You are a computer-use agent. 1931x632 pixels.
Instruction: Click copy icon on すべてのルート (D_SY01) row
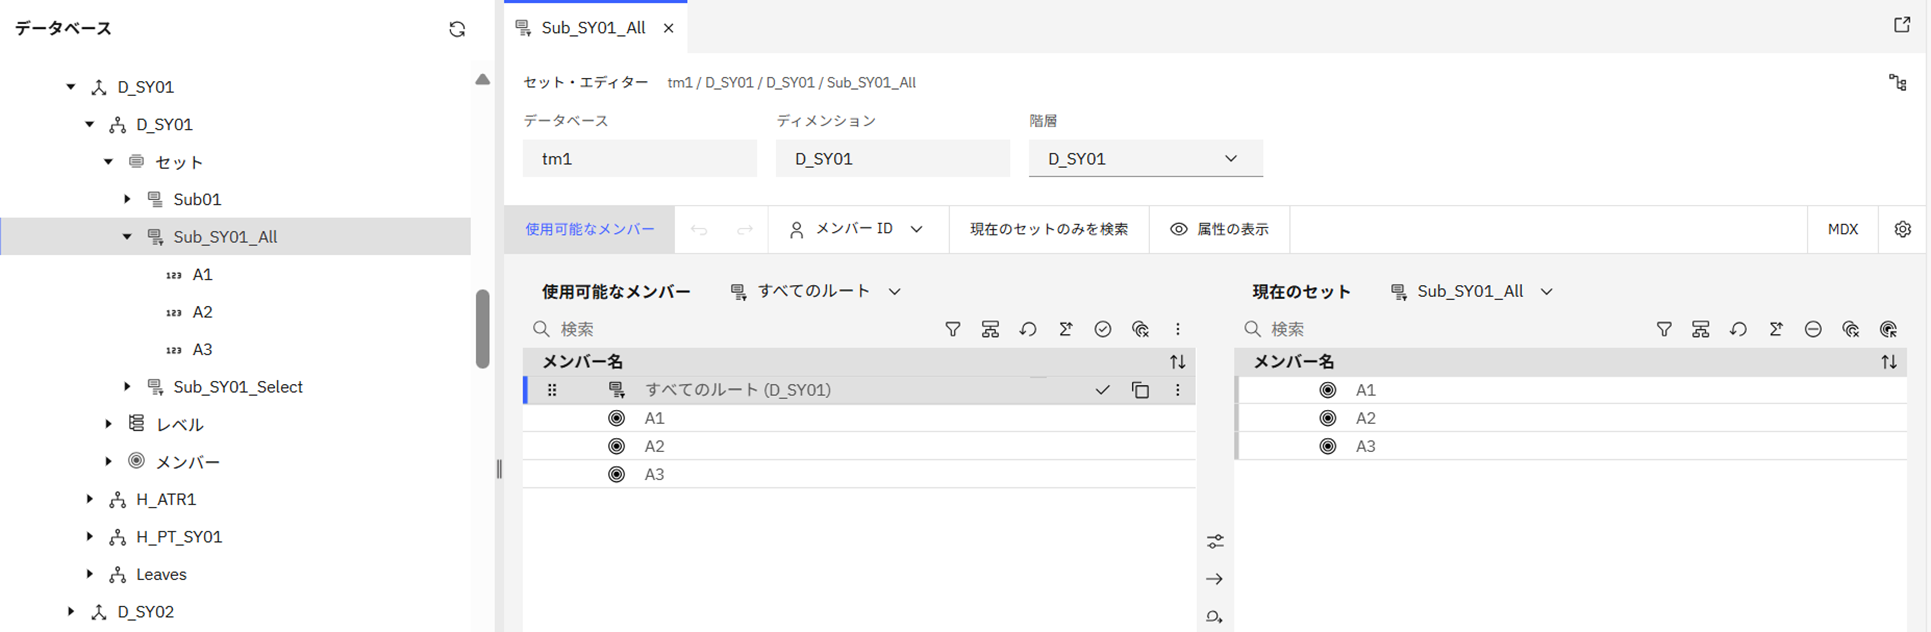[x=1140, y=390]
